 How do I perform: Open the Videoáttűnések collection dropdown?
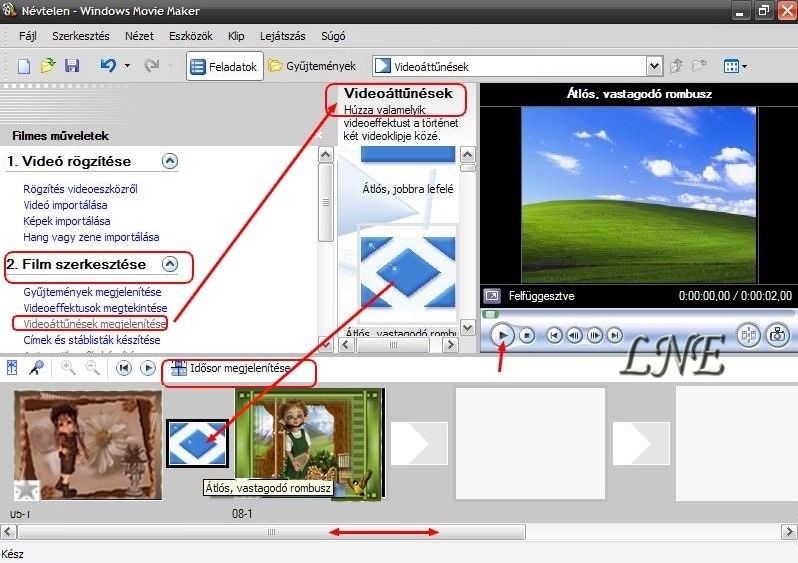coord(654,66)
